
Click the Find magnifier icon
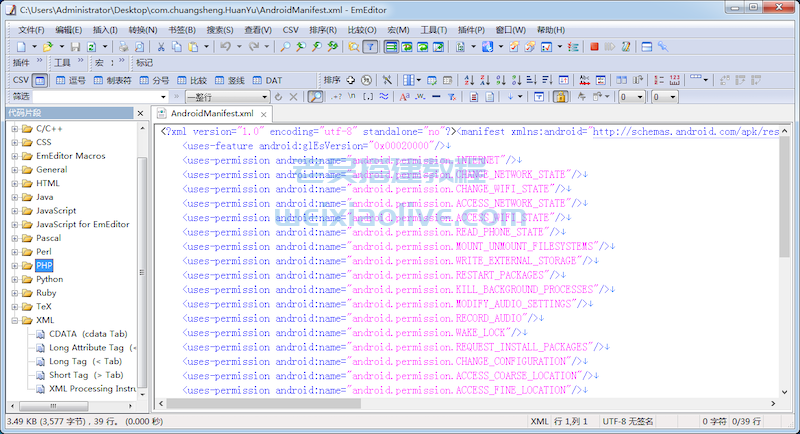click(x=285, y=47)
